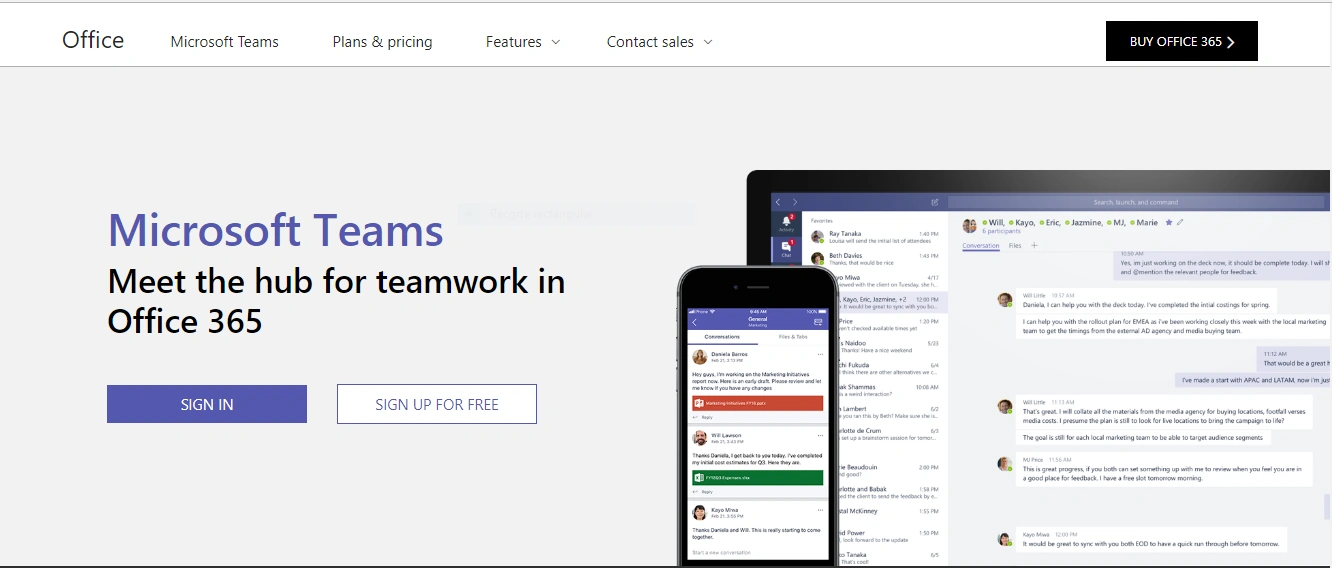The width and height of the screenshot is (1332, 568).
Task: Click Kayo Miwa's avatar at 12:00 PM message
Action: click(1004, 538)
